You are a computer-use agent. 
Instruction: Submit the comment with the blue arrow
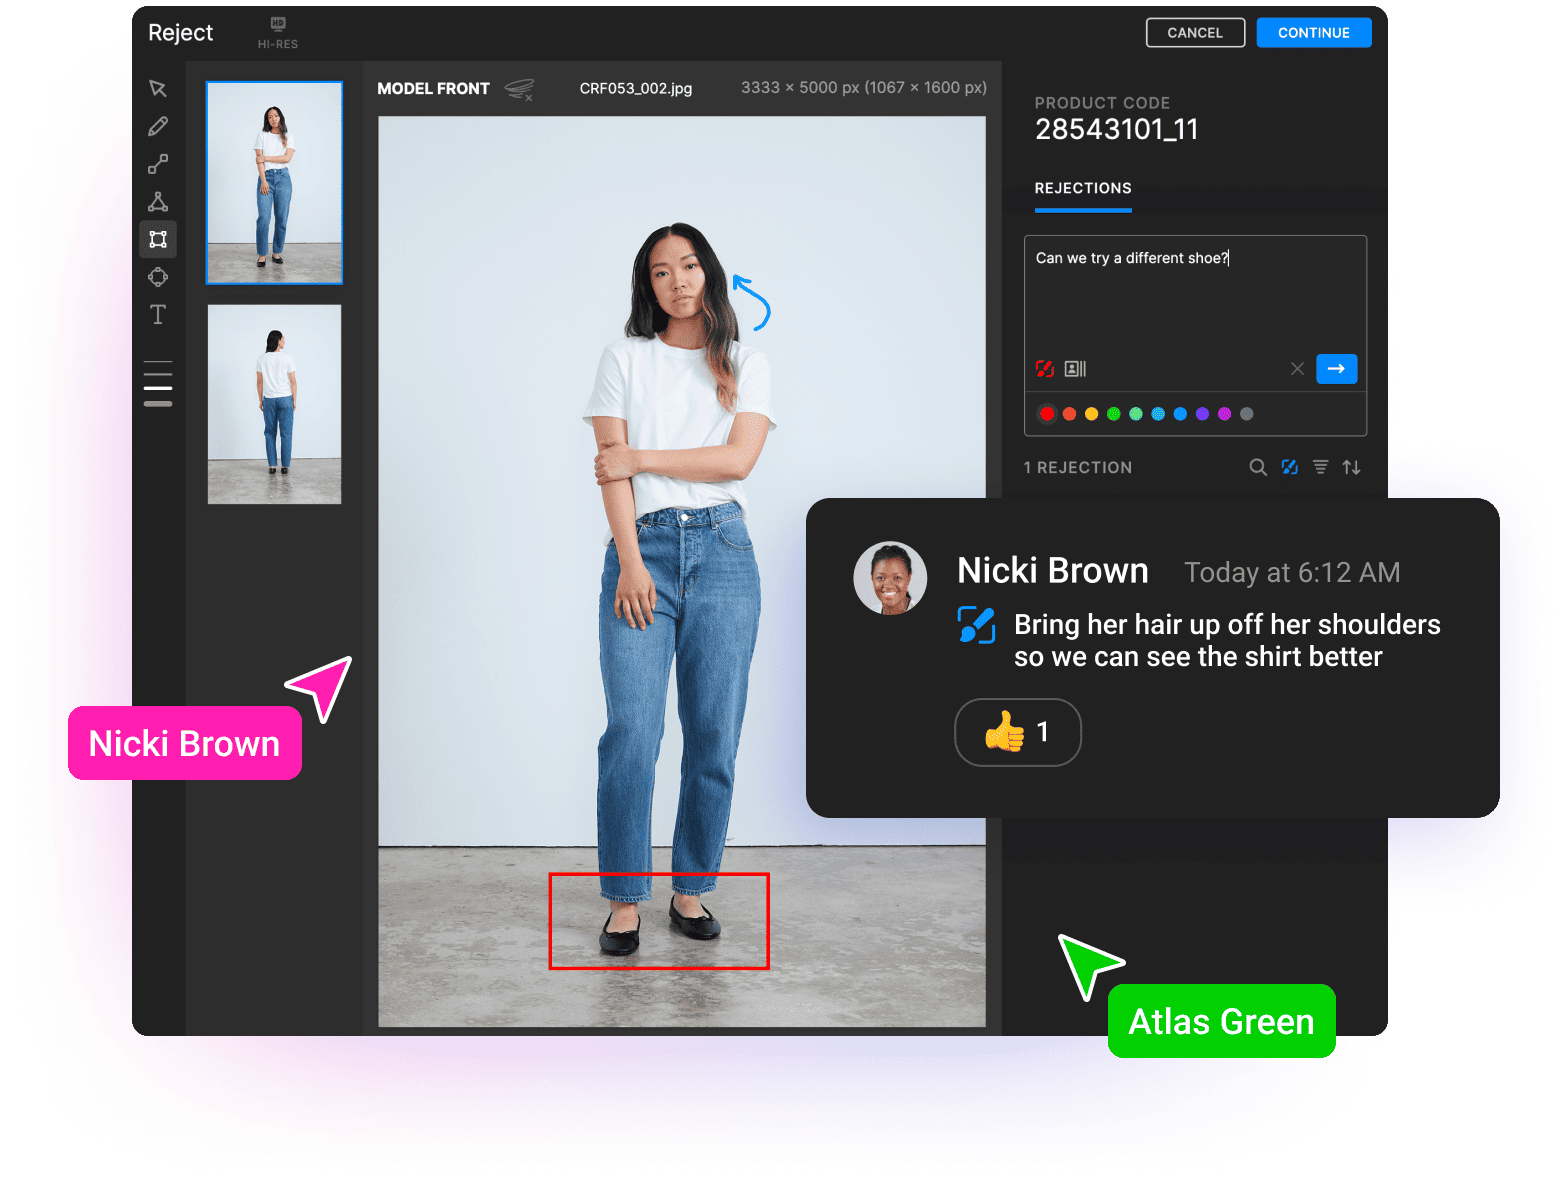tap(1336, 369)
